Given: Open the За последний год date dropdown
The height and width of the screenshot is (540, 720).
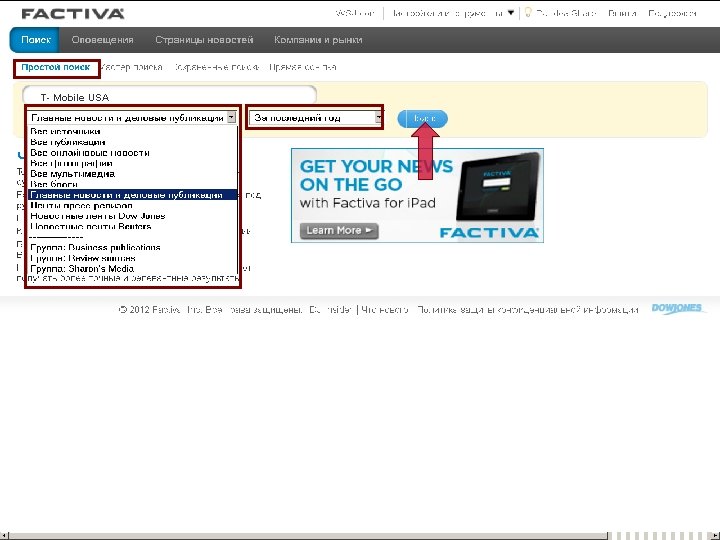Looking at the screenshot, I should [x=315, y=118].
